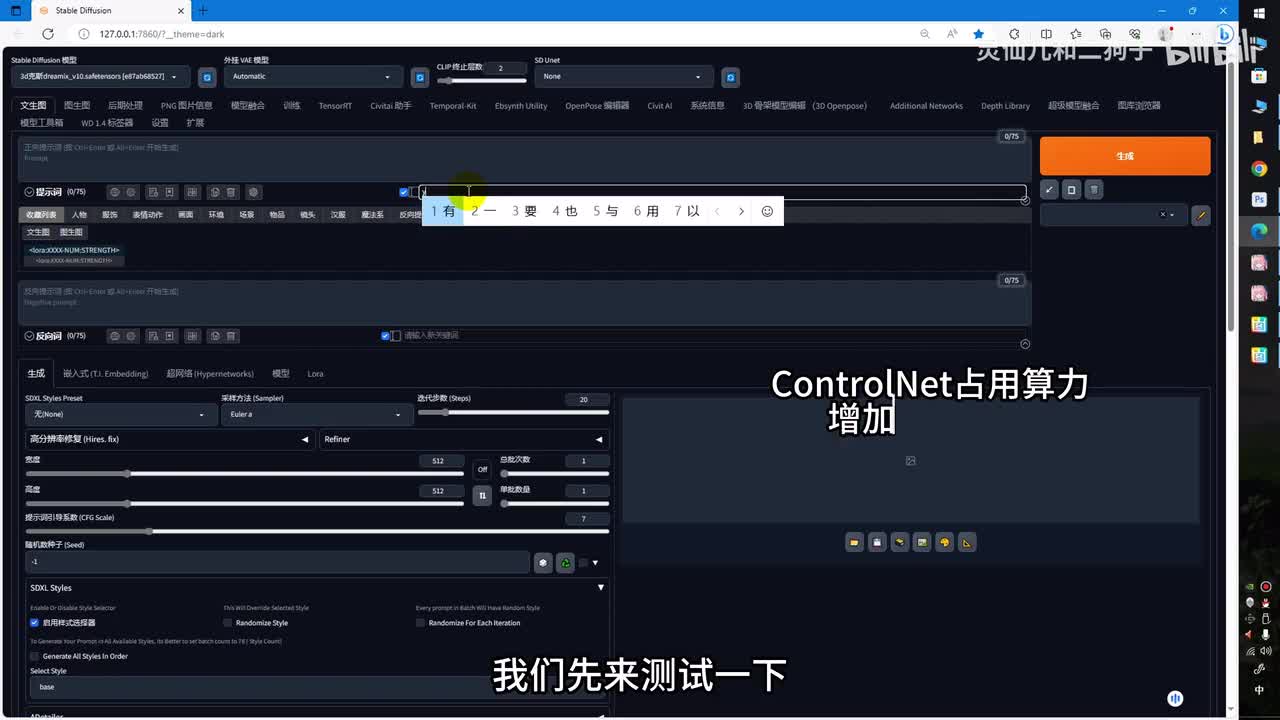Enable the Randomize Style checkbox
This screenshot has height=720, width=1280.
click(x=228, y=623)
